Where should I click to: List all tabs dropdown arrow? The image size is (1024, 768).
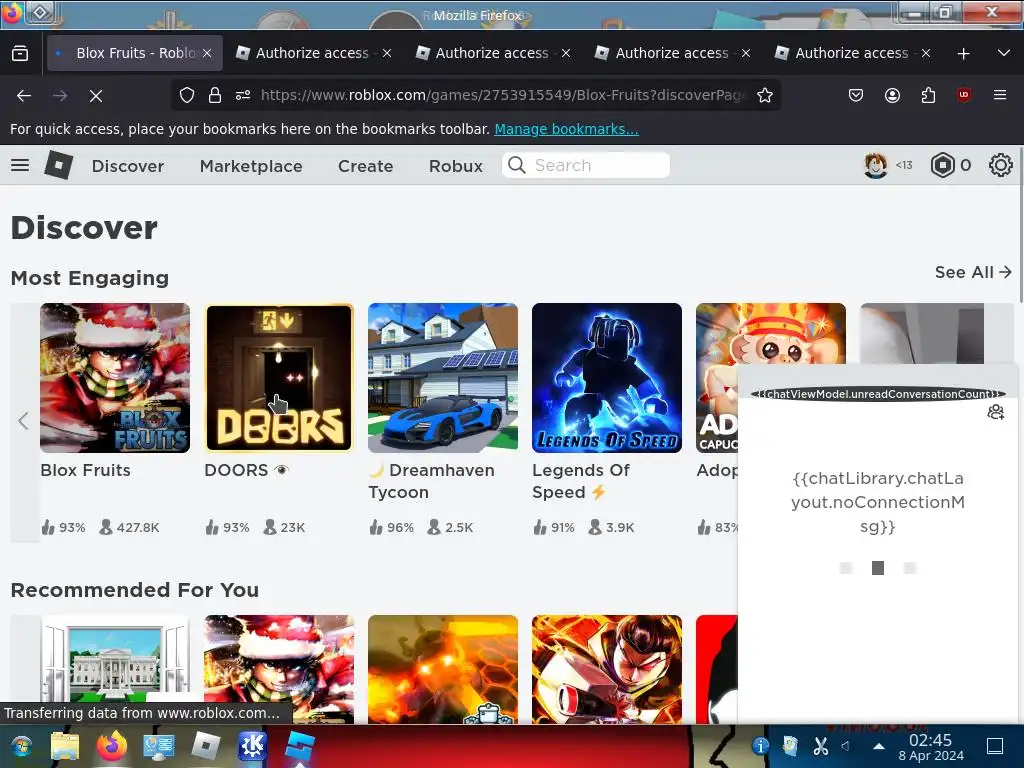coord(1004,53)
